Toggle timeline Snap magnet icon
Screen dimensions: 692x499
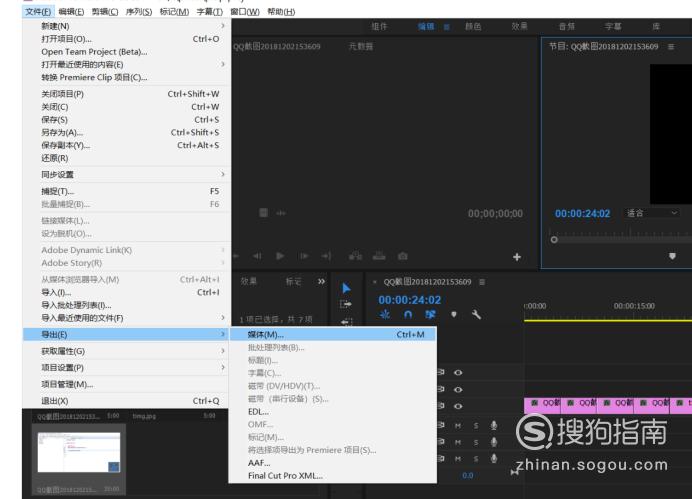[x=408, y=315]
